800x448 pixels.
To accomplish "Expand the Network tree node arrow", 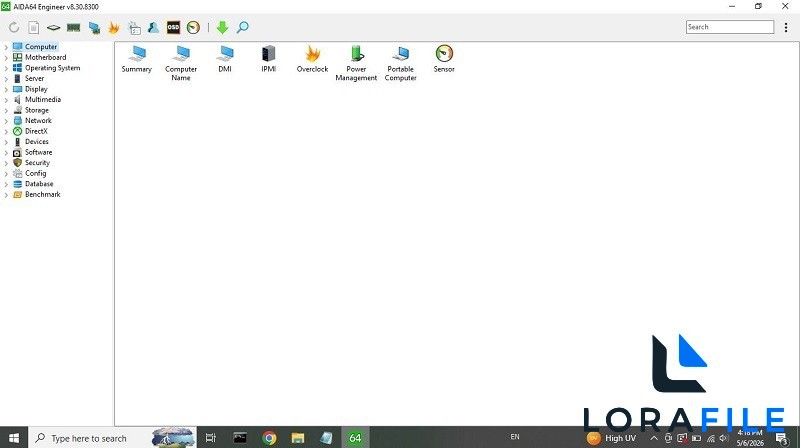I will coord(6,121).
